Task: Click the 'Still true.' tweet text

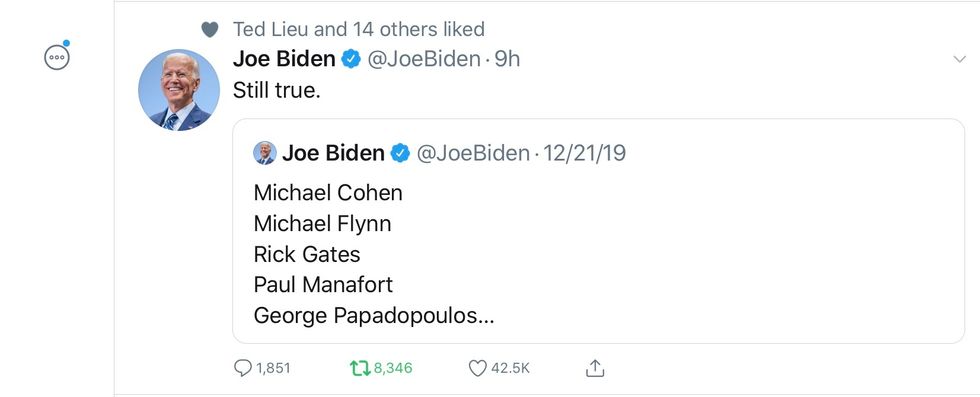Action: pos(277,91)
